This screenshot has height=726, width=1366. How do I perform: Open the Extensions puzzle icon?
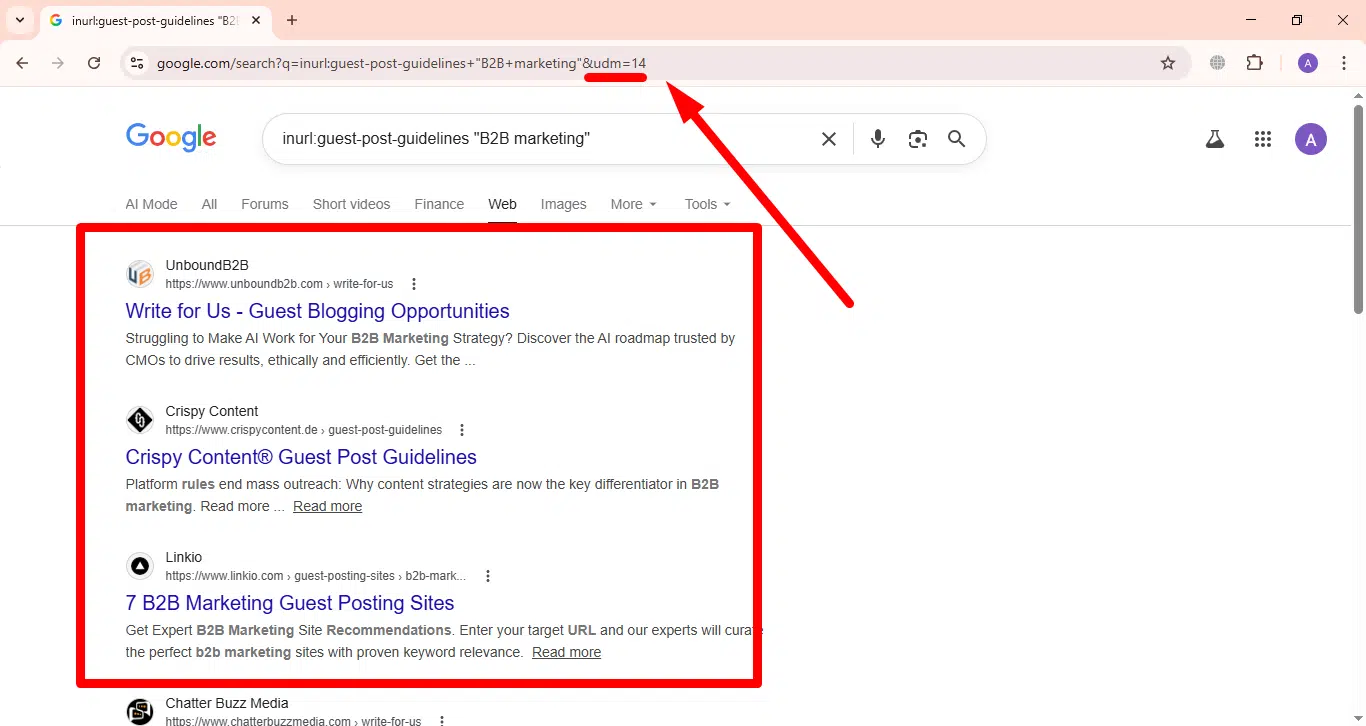pos(1254,63)
